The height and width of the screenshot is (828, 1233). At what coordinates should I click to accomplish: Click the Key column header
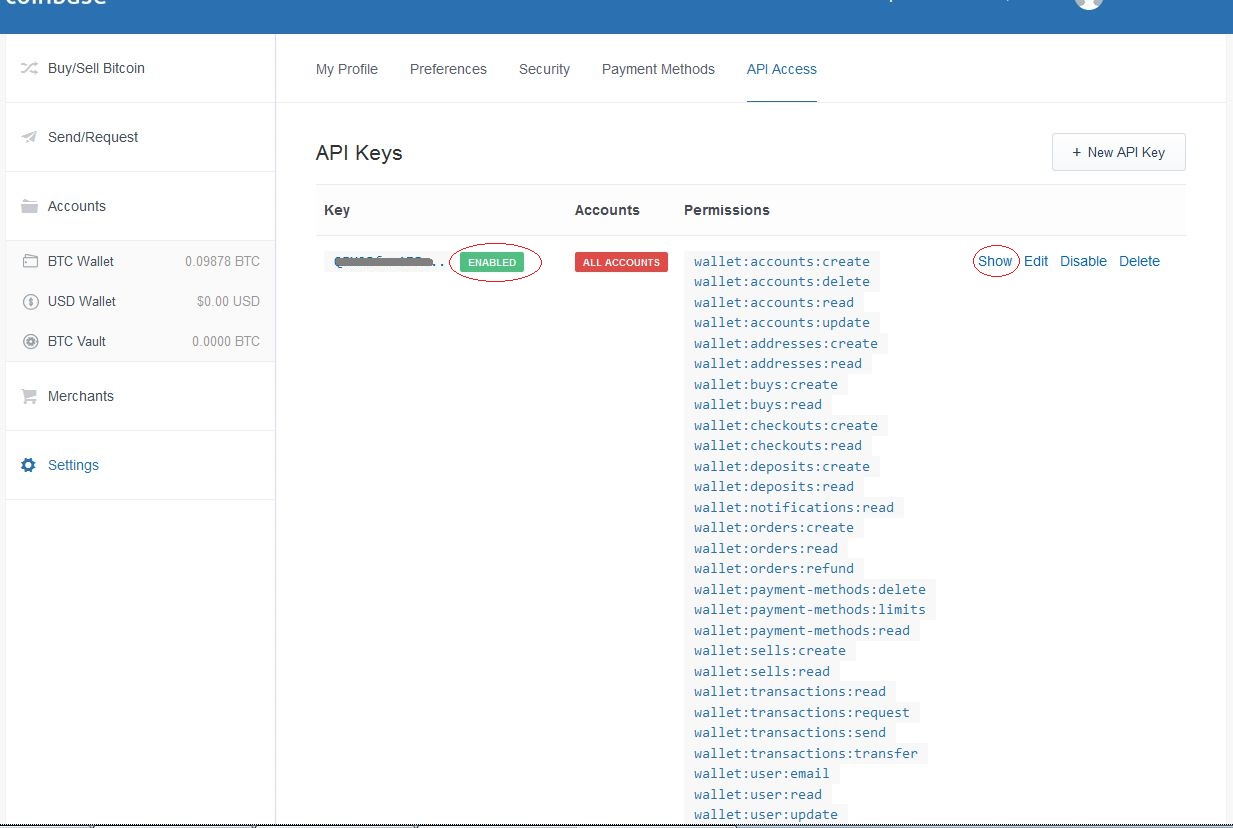(x=337, y=210)
